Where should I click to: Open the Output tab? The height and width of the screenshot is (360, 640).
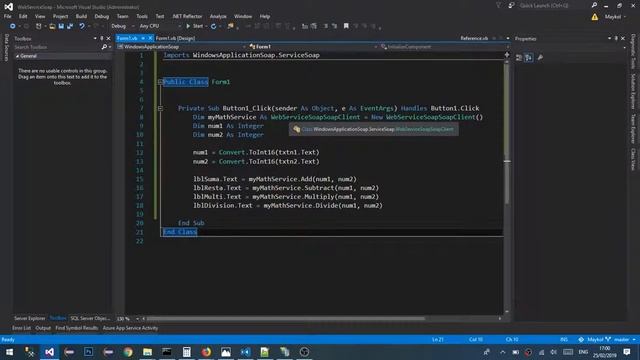pyautogui.click(x=43, y=328)
